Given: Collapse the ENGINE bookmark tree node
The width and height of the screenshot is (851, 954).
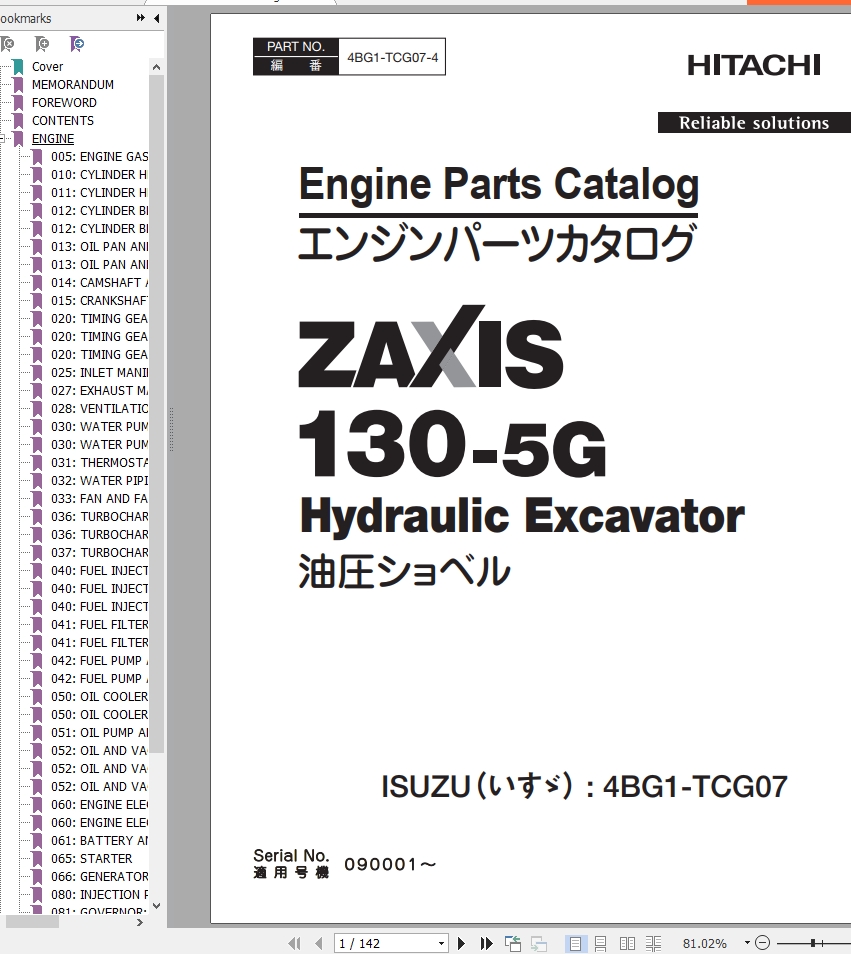Looking at the screenshot, I should click(x=2, y=139).
